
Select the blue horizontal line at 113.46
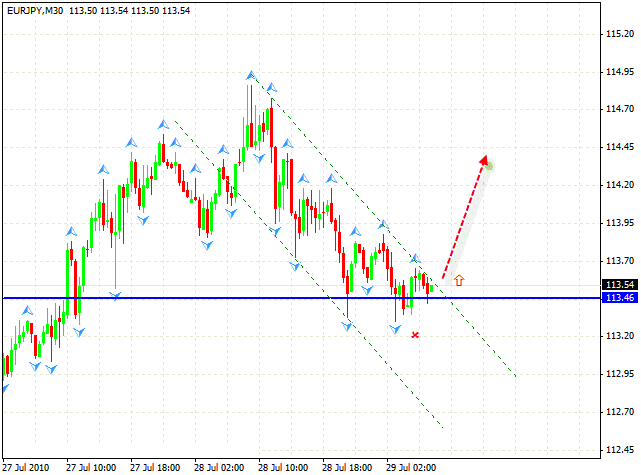click(302, 298)
